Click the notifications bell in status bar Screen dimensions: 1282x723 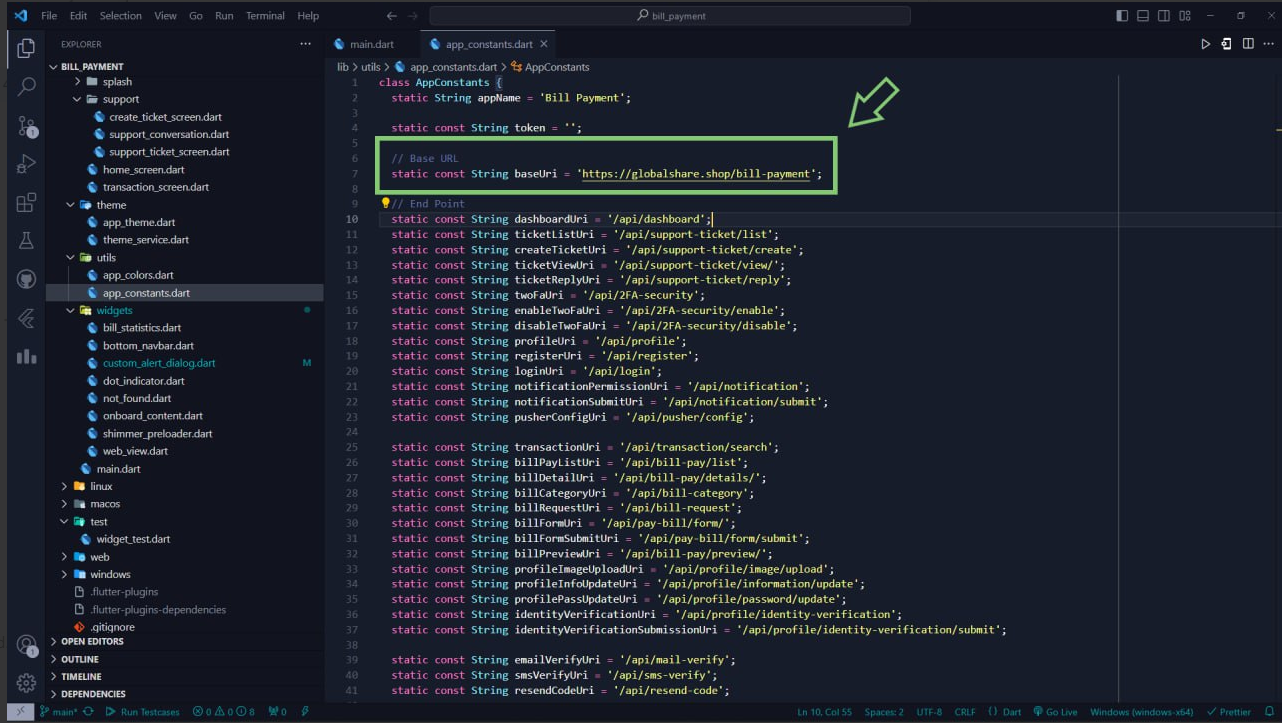[1268, 712]
